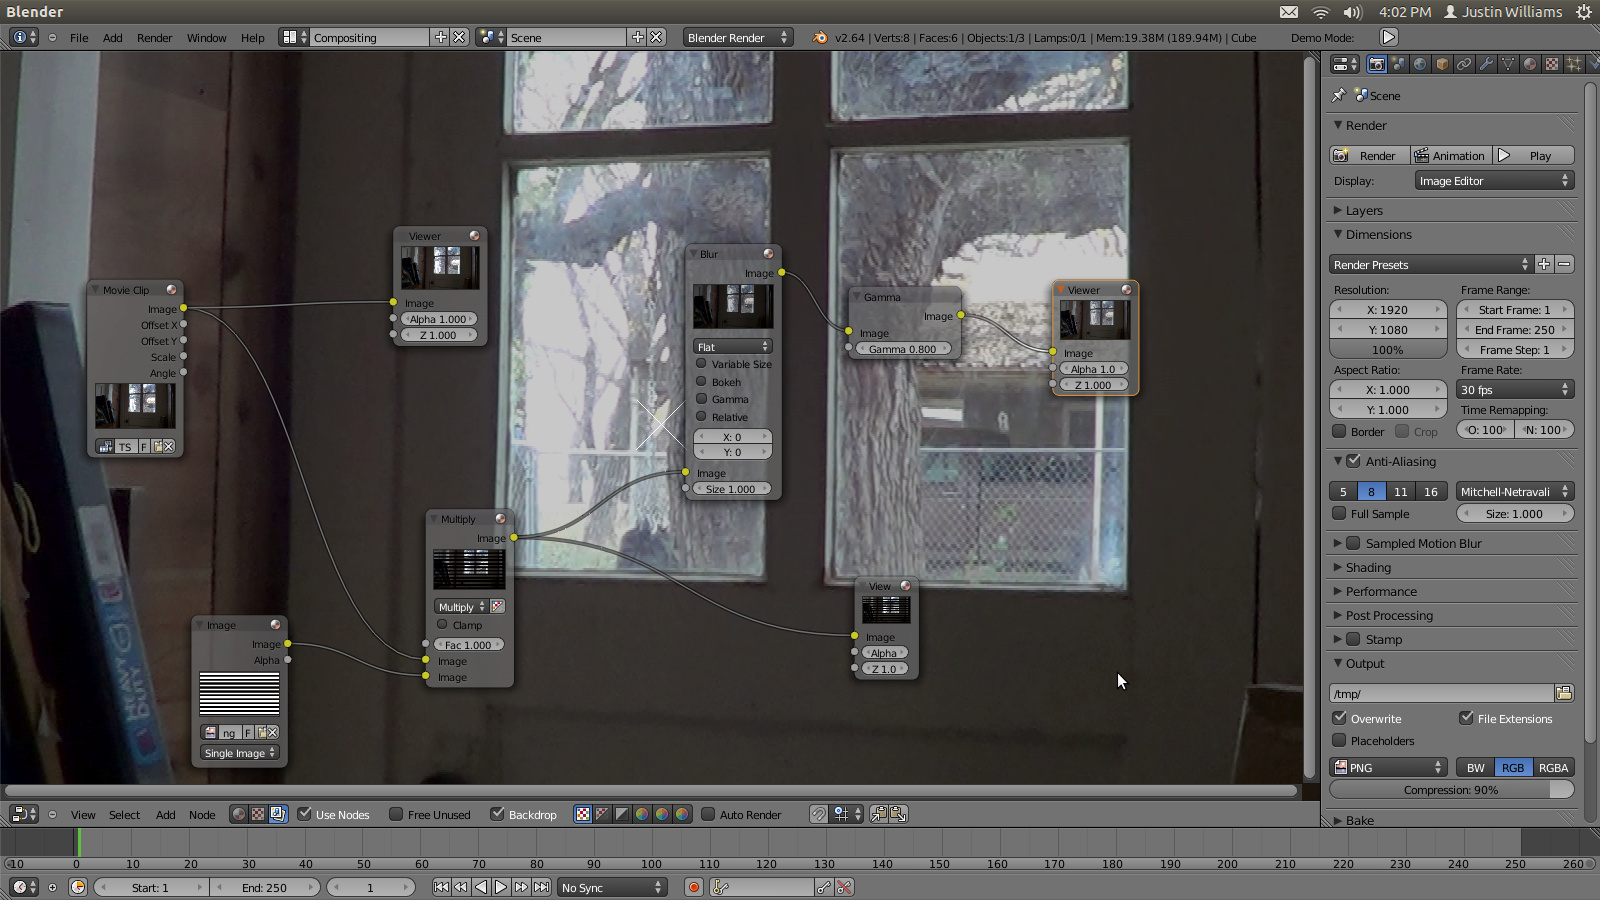Open the Help menu

coord(253,38)
